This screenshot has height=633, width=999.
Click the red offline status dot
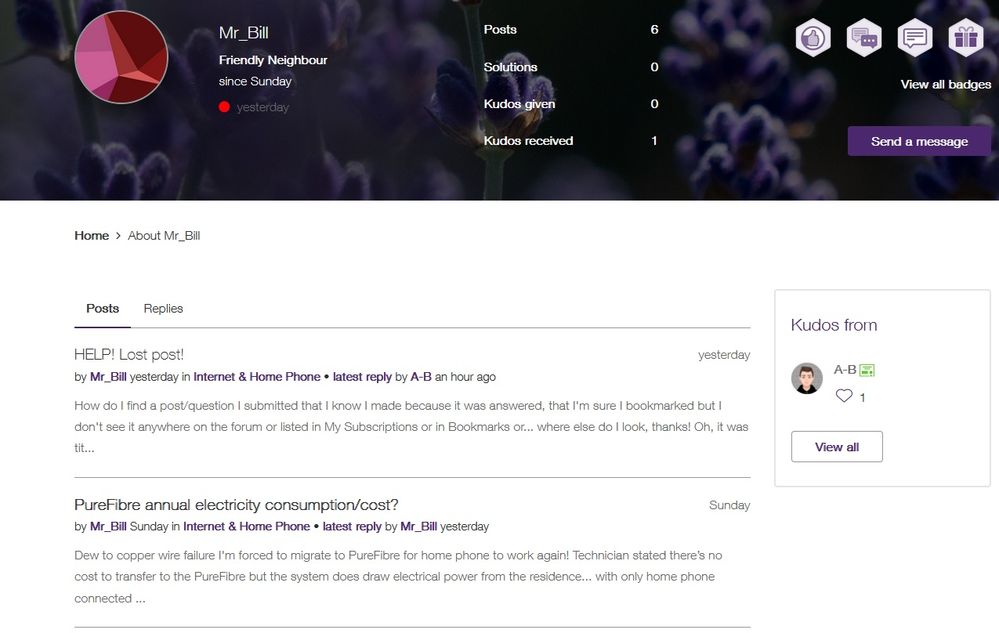pos(224,107)
